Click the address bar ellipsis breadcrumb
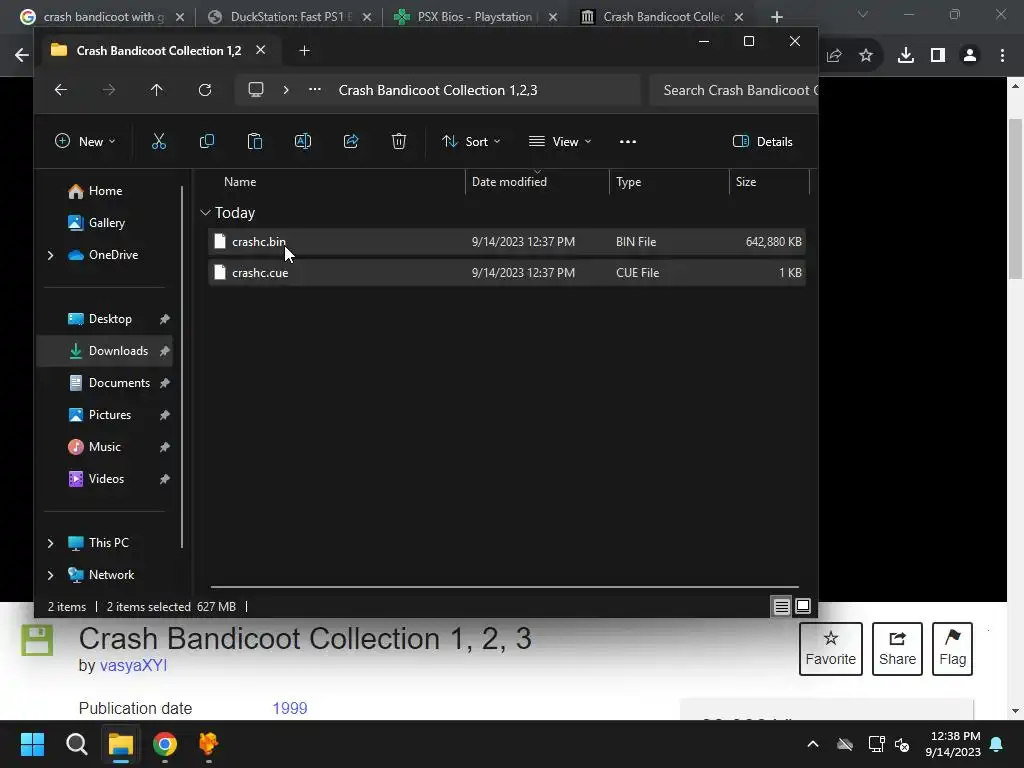 click(315, 90)
